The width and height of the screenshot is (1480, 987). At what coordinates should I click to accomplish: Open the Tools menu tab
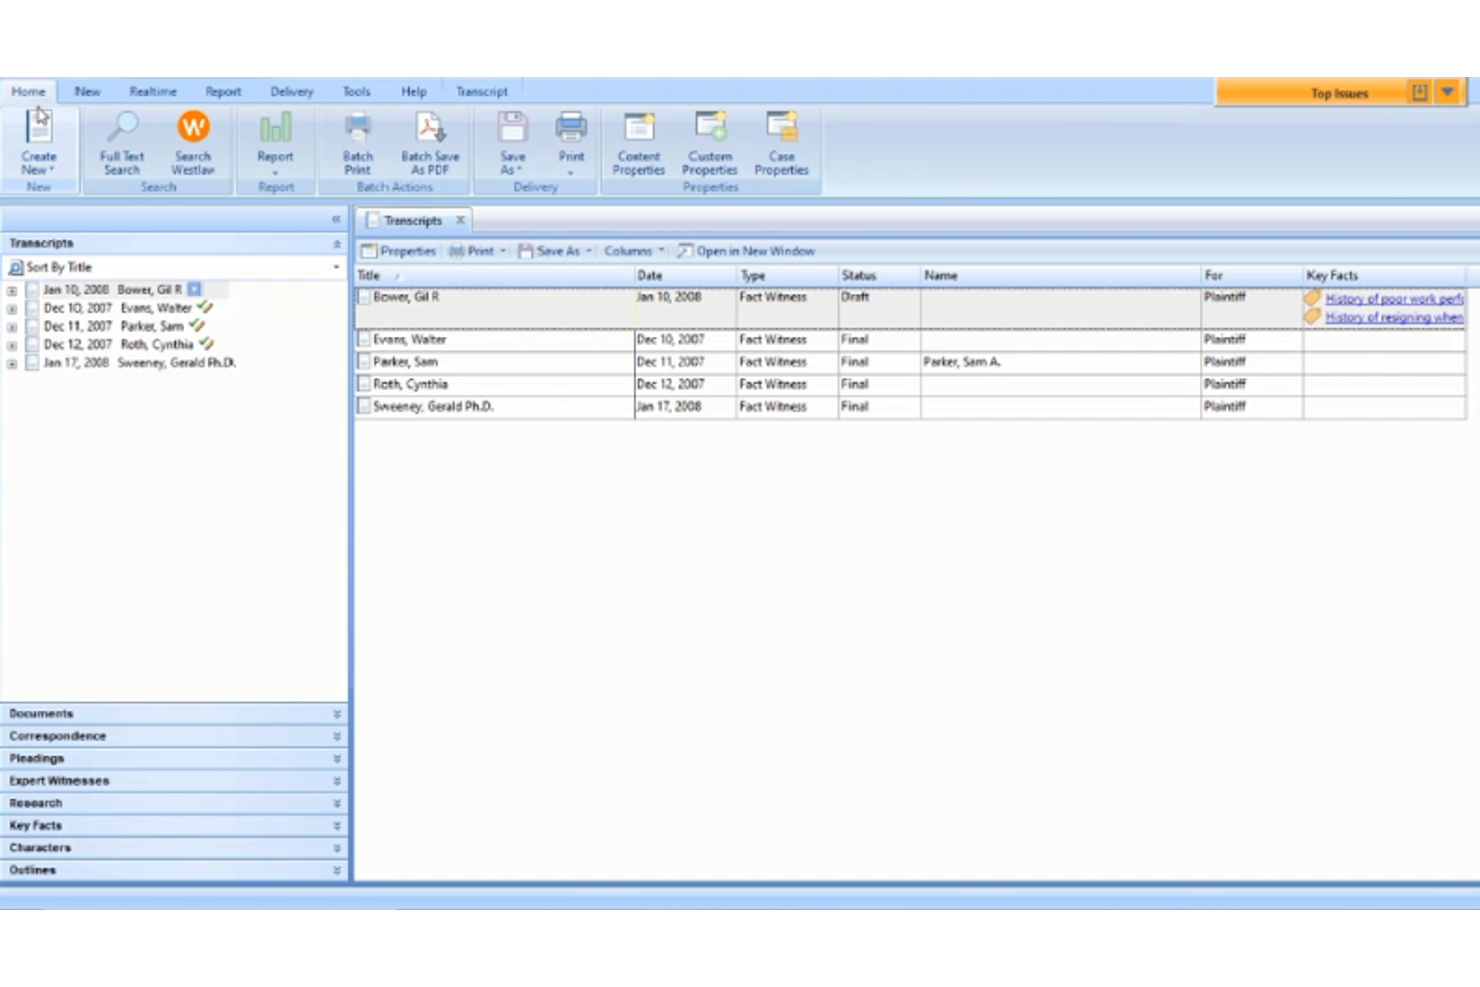tap(356, 91)
